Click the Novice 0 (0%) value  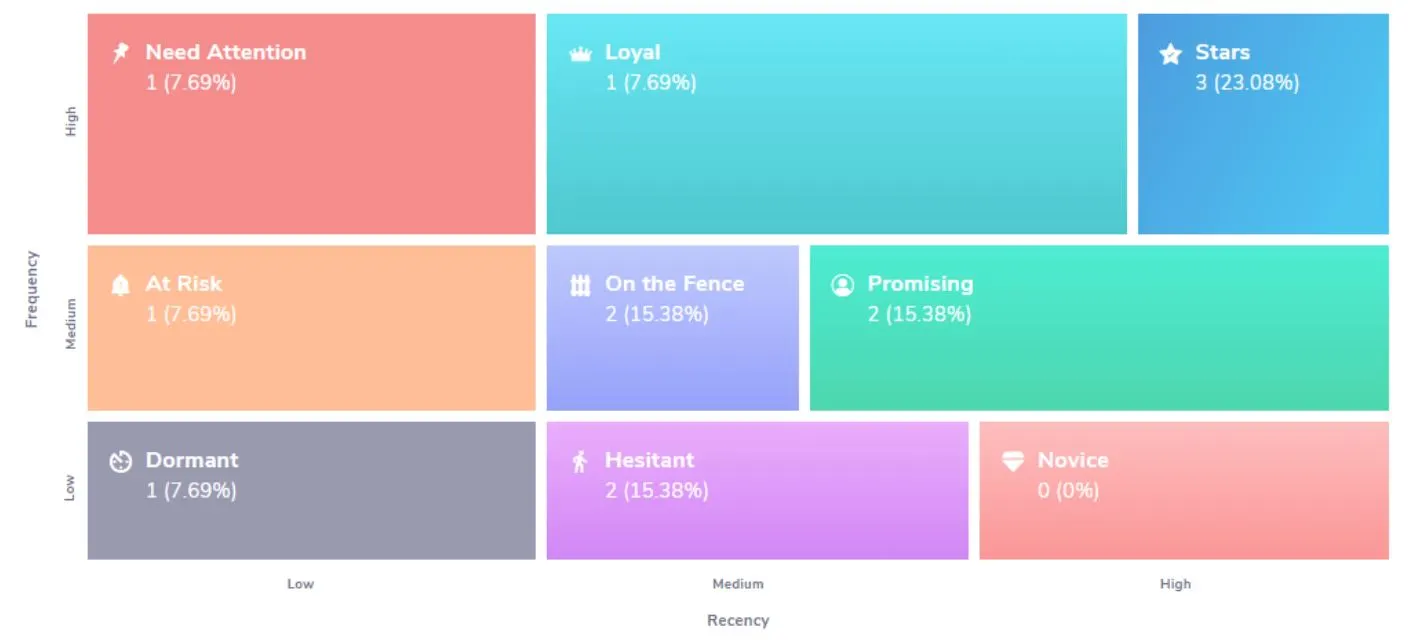1068,491
